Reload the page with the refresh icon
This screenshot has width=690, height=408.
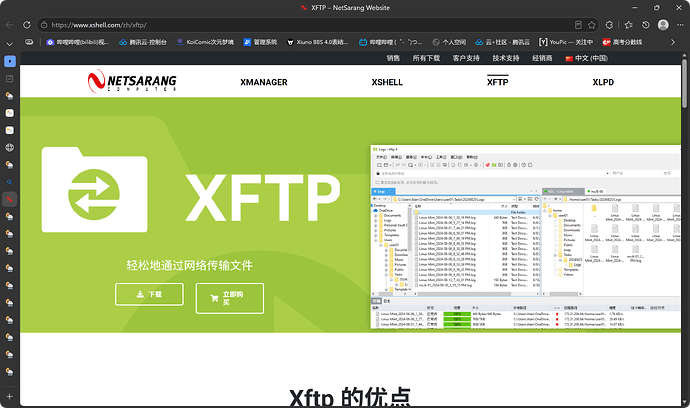(x=26, y=25)
